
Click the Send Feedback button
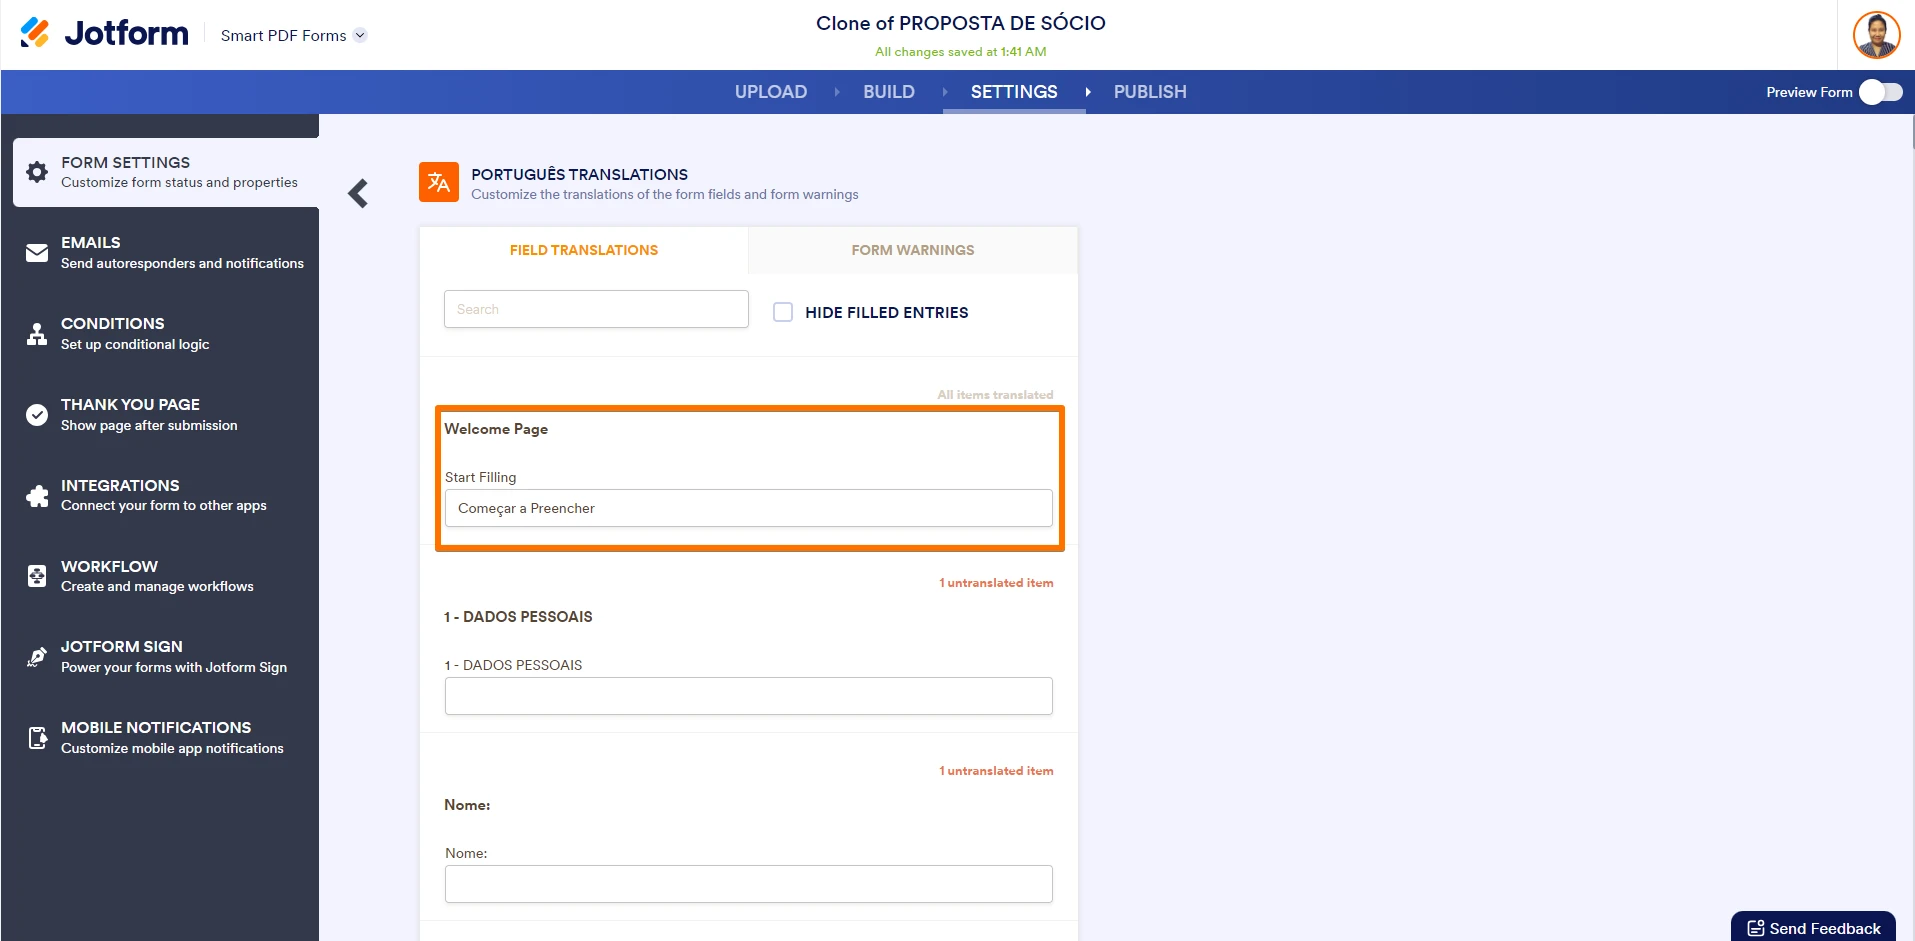pyautogui.click(x=1813, y=927)
